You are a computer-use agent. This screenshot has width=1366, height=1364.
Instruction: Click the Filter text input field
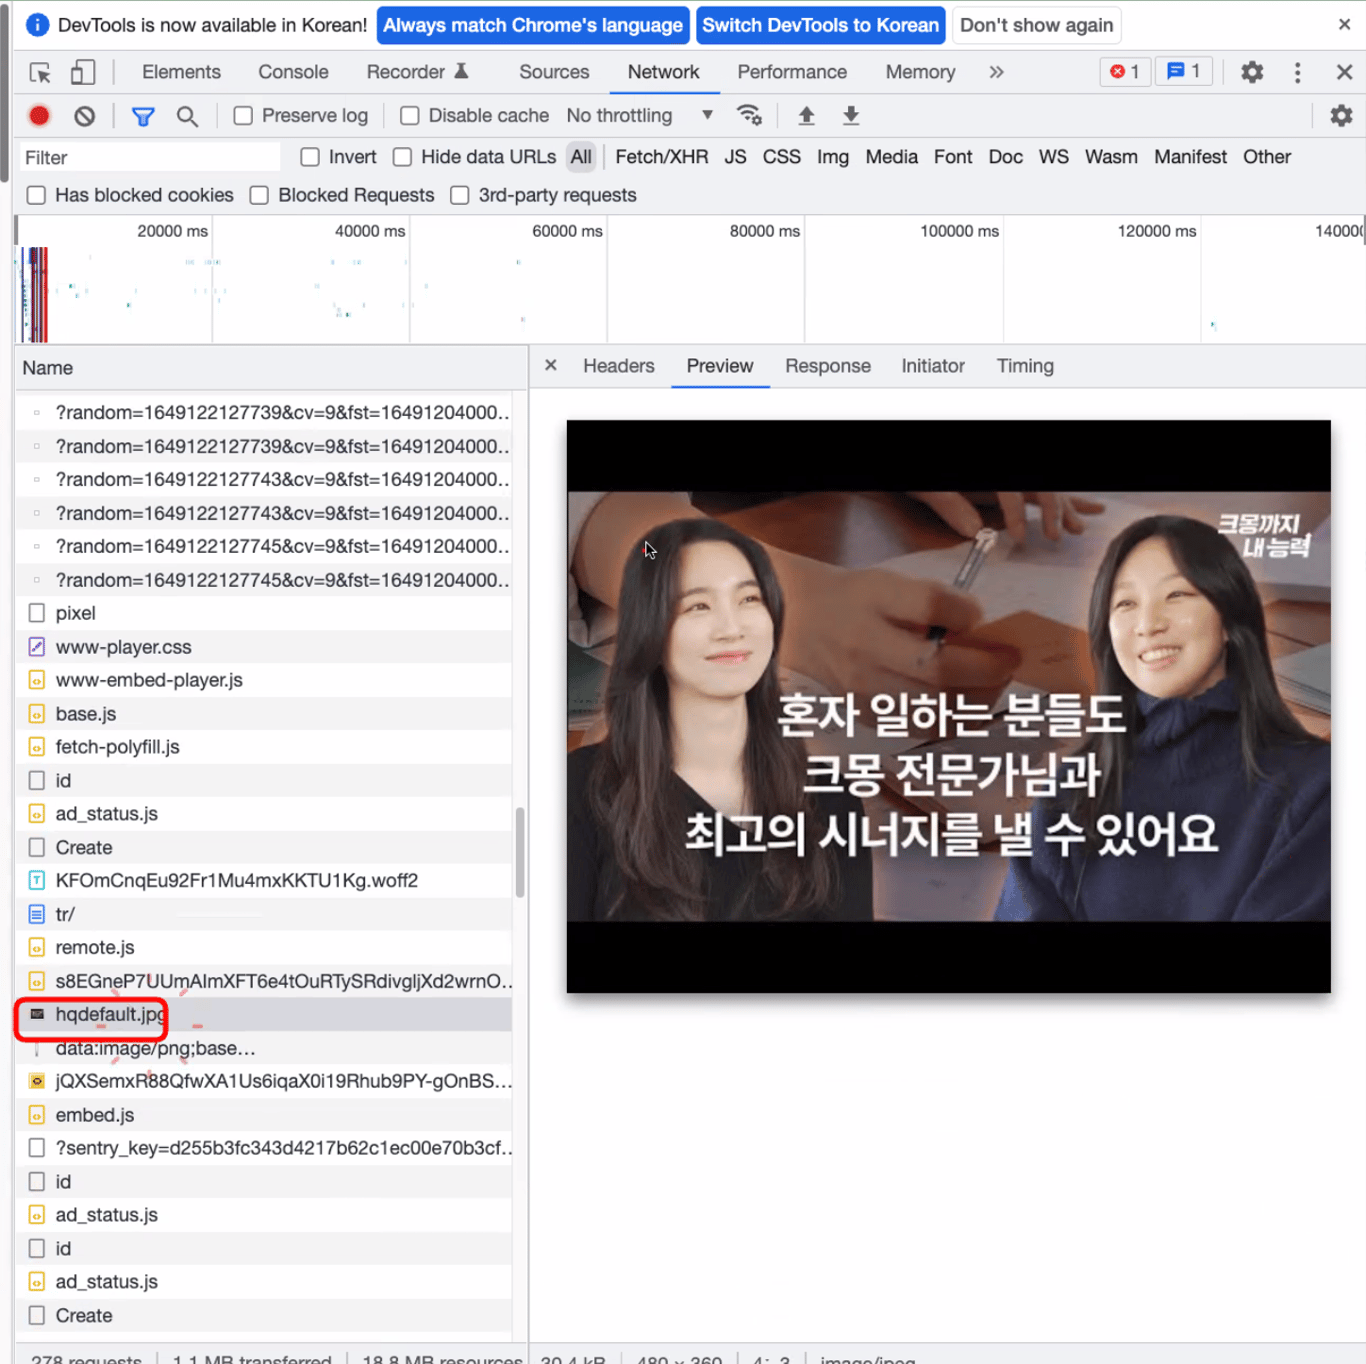150,158
